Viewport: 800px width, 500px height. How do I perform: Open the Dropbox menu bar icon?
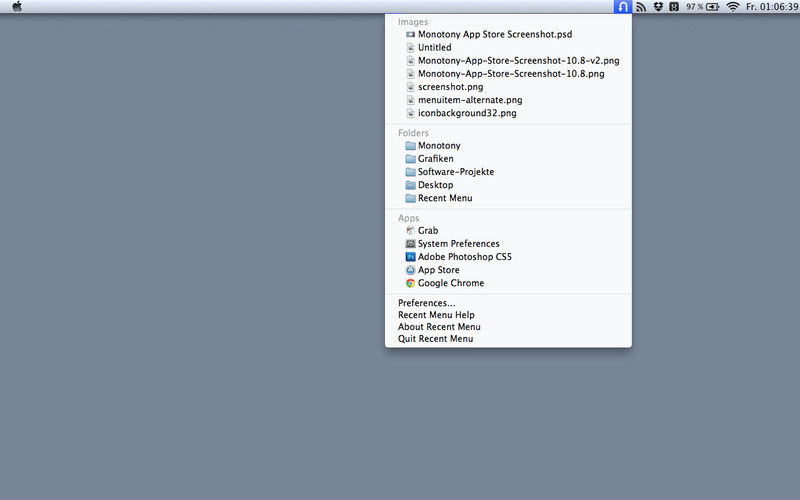click(x=658, y=7)
